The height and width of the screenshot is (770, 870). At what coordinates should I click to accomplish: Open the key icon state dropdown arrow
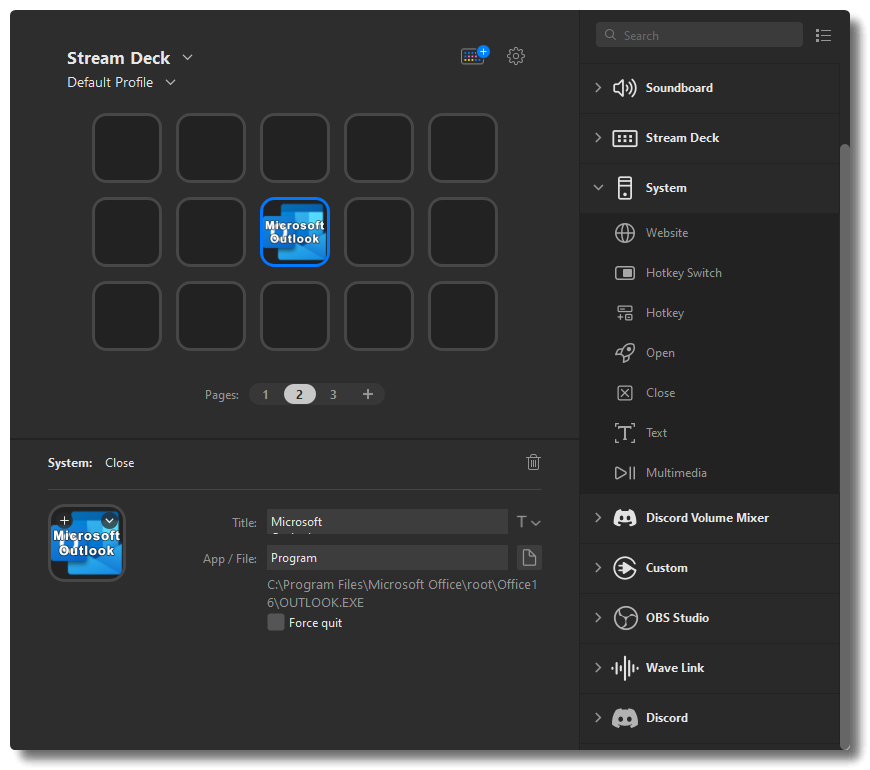pos(109,520)
